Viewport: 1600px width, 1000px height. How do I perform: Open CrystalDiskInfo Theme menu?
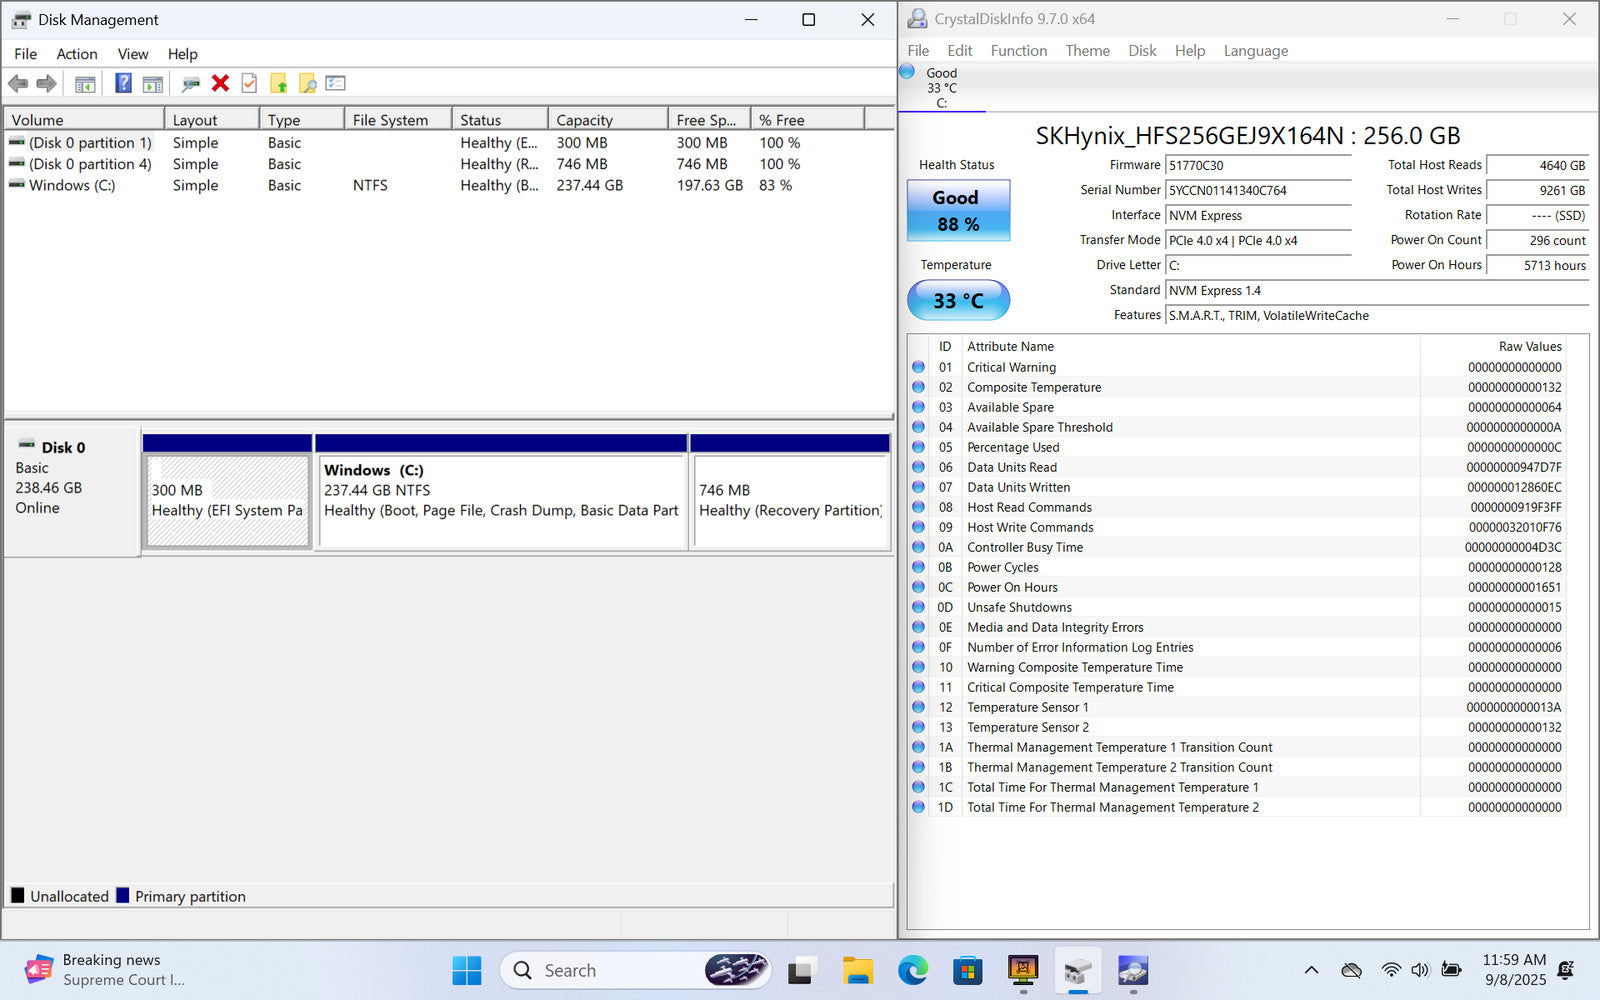tap(1087, 51)
